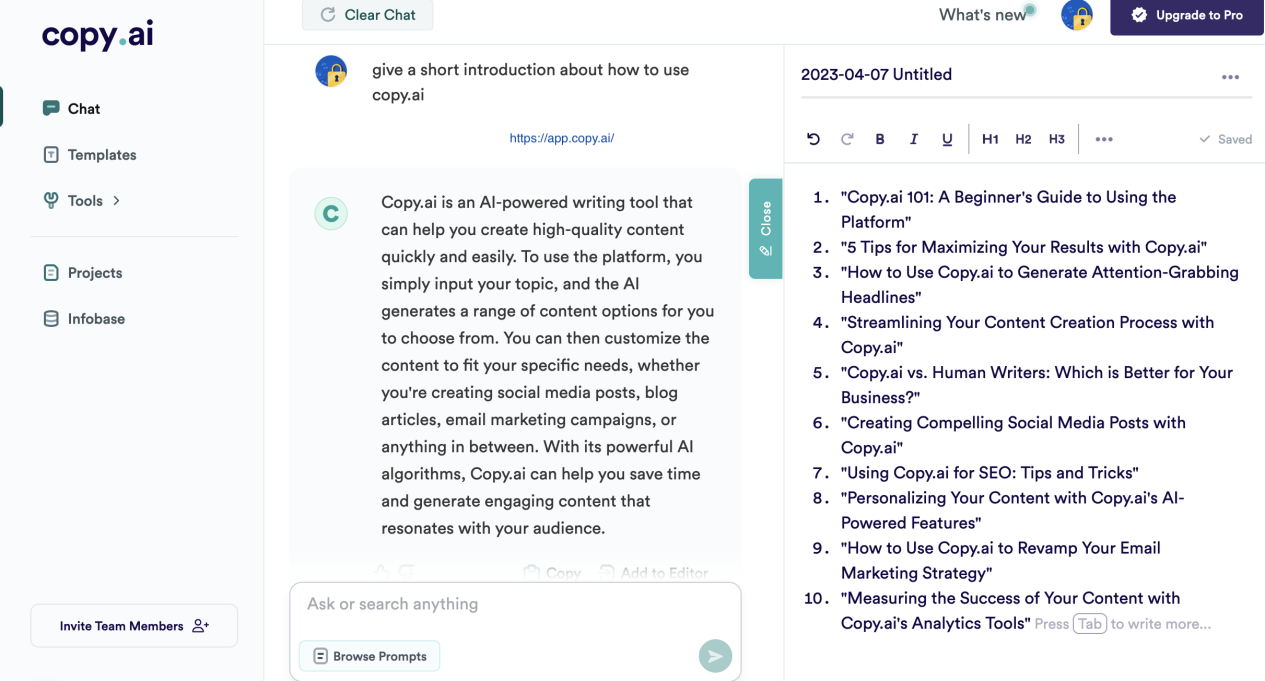Toggle italic formatting in the editor
1265x681 pixels.
click(x=913, y=139)
